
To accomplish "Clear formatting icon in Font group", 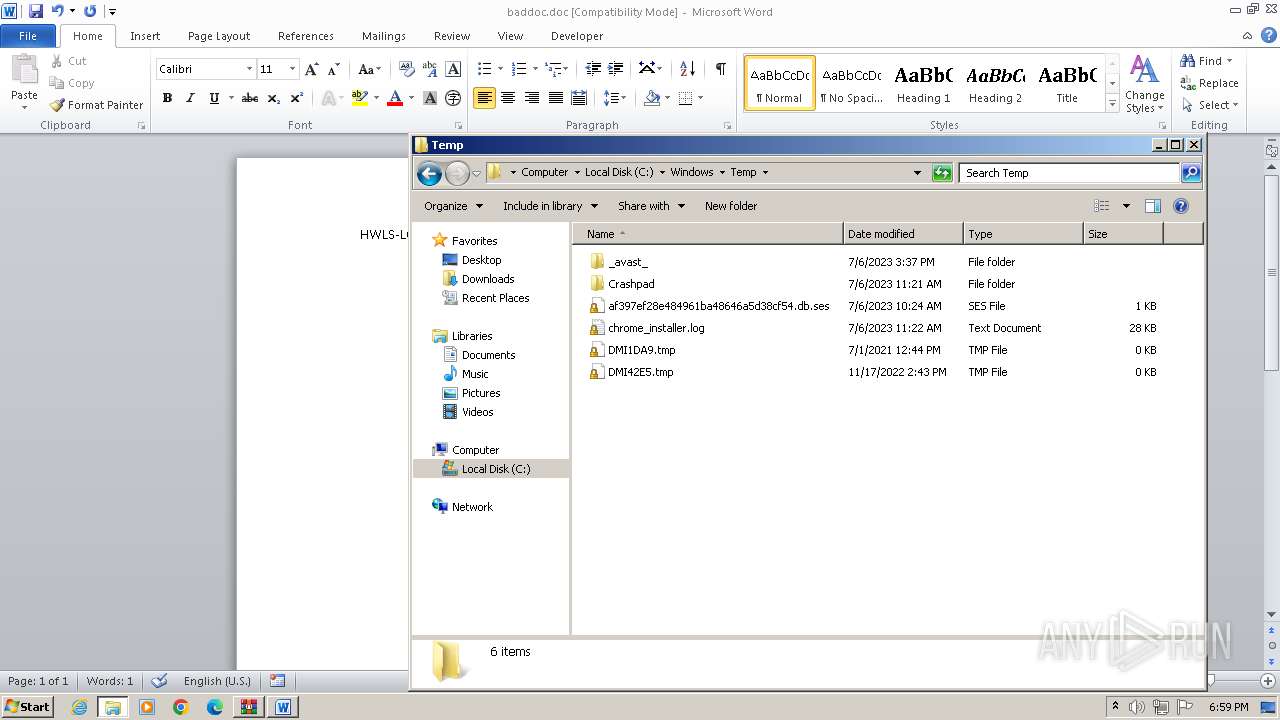I will coord(406,69).
